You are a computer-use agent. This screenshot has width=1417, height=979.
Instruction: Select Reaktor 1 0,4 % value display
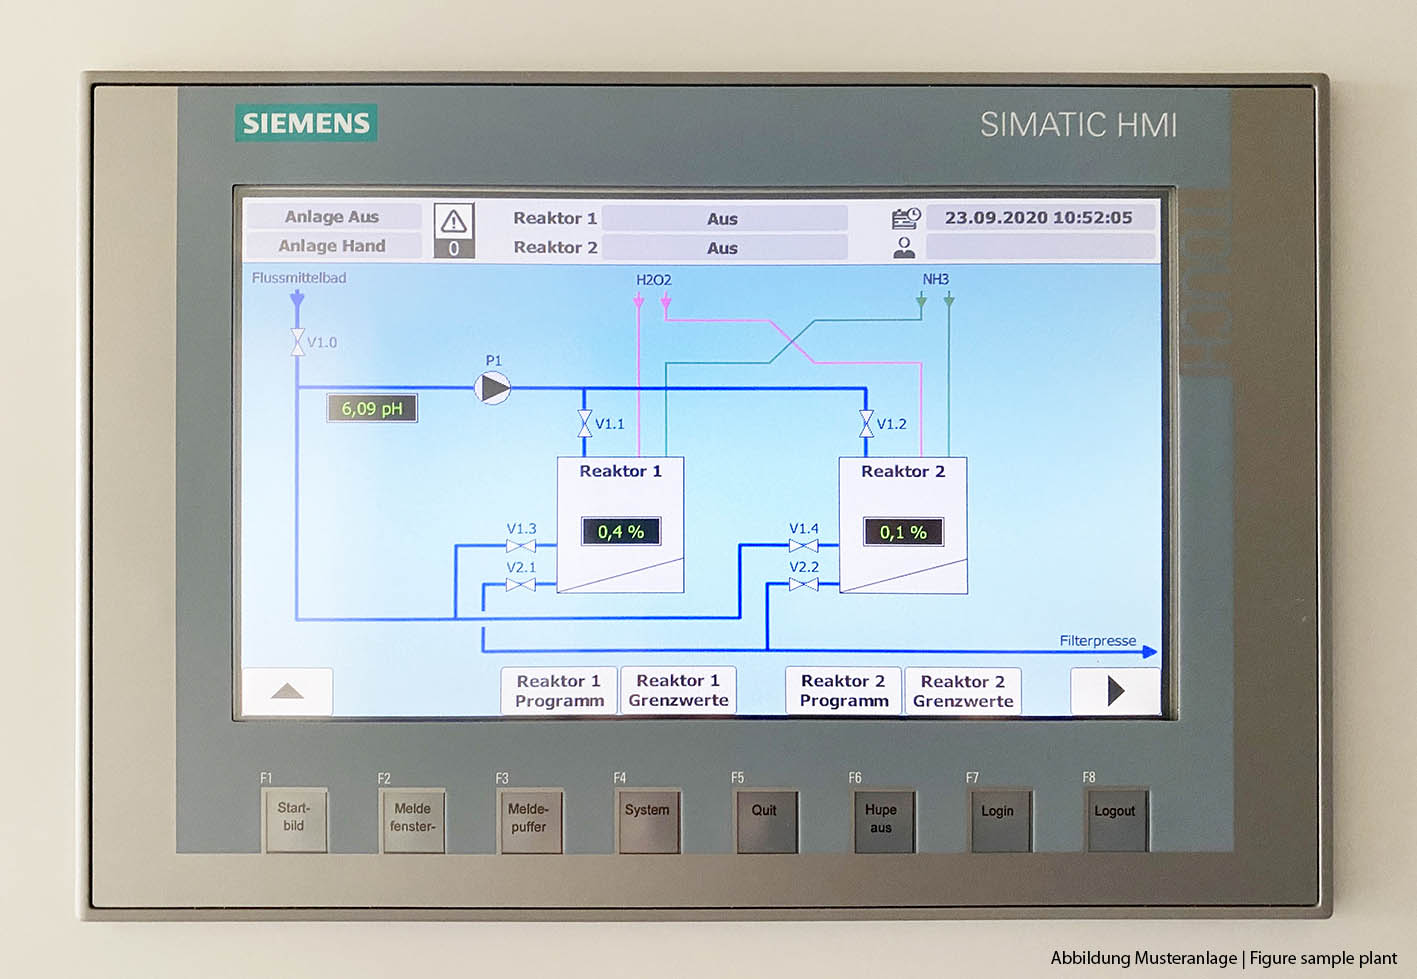(x=621, y=532)
